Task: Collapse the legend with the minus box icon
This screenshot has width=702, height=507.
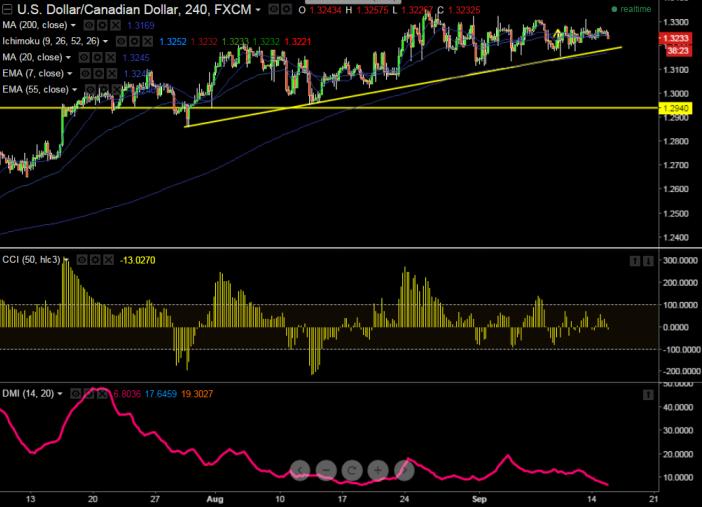Action: pos(7,9)
